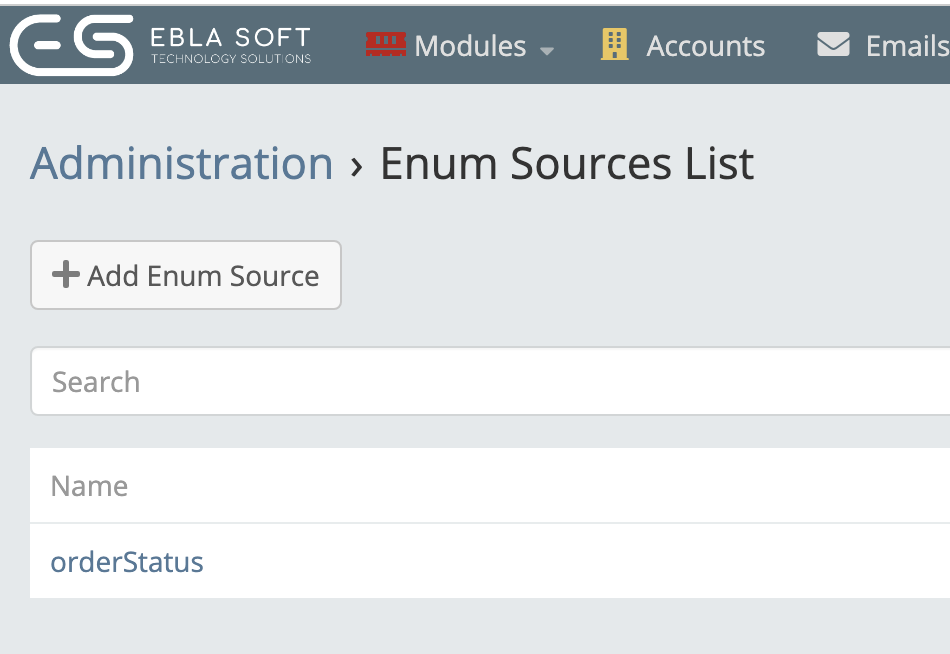Navigate to the Administration breadcrumb link
Viewport: 950px width, 654px height.
coord(182,164)
